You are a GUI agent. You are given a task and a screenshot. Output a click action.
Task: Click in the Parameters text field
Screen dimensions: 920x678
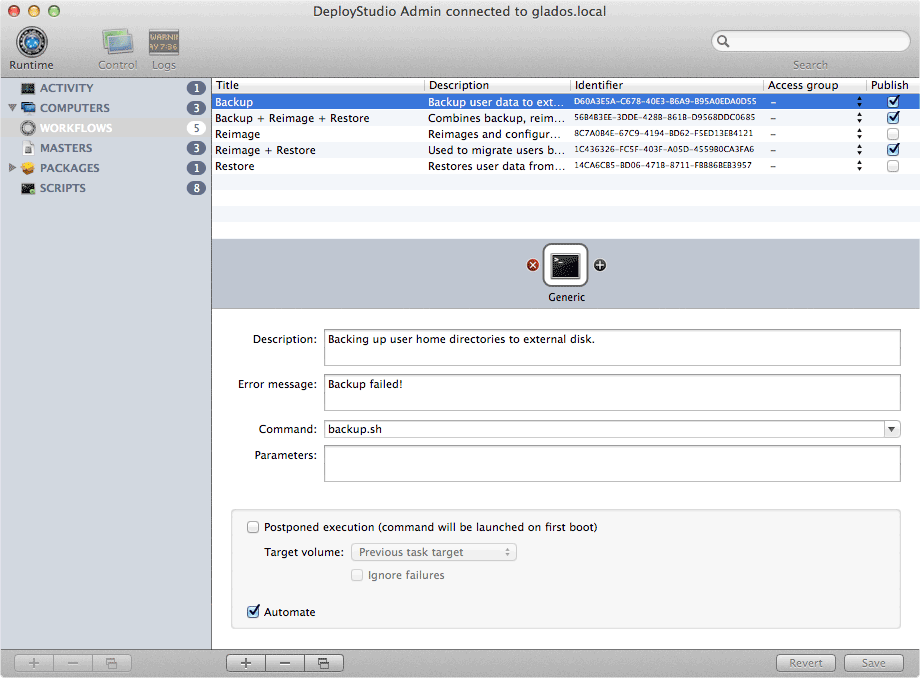612,464
